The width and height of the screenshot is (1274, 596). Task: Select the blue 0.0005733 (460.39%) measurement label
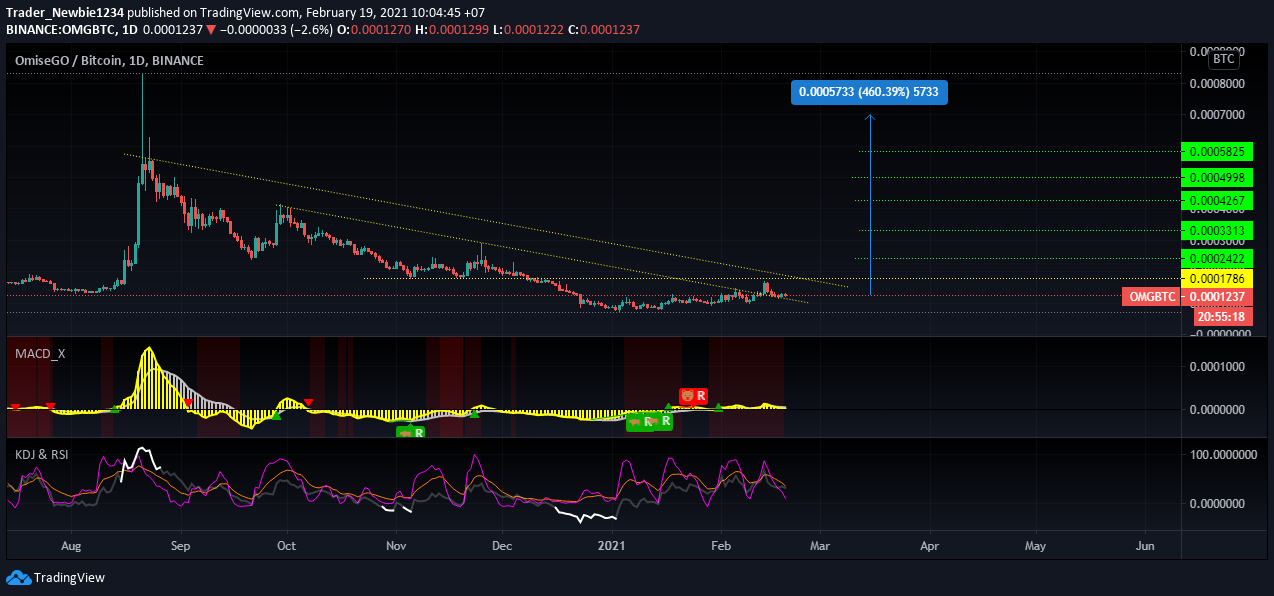point(869,93)
